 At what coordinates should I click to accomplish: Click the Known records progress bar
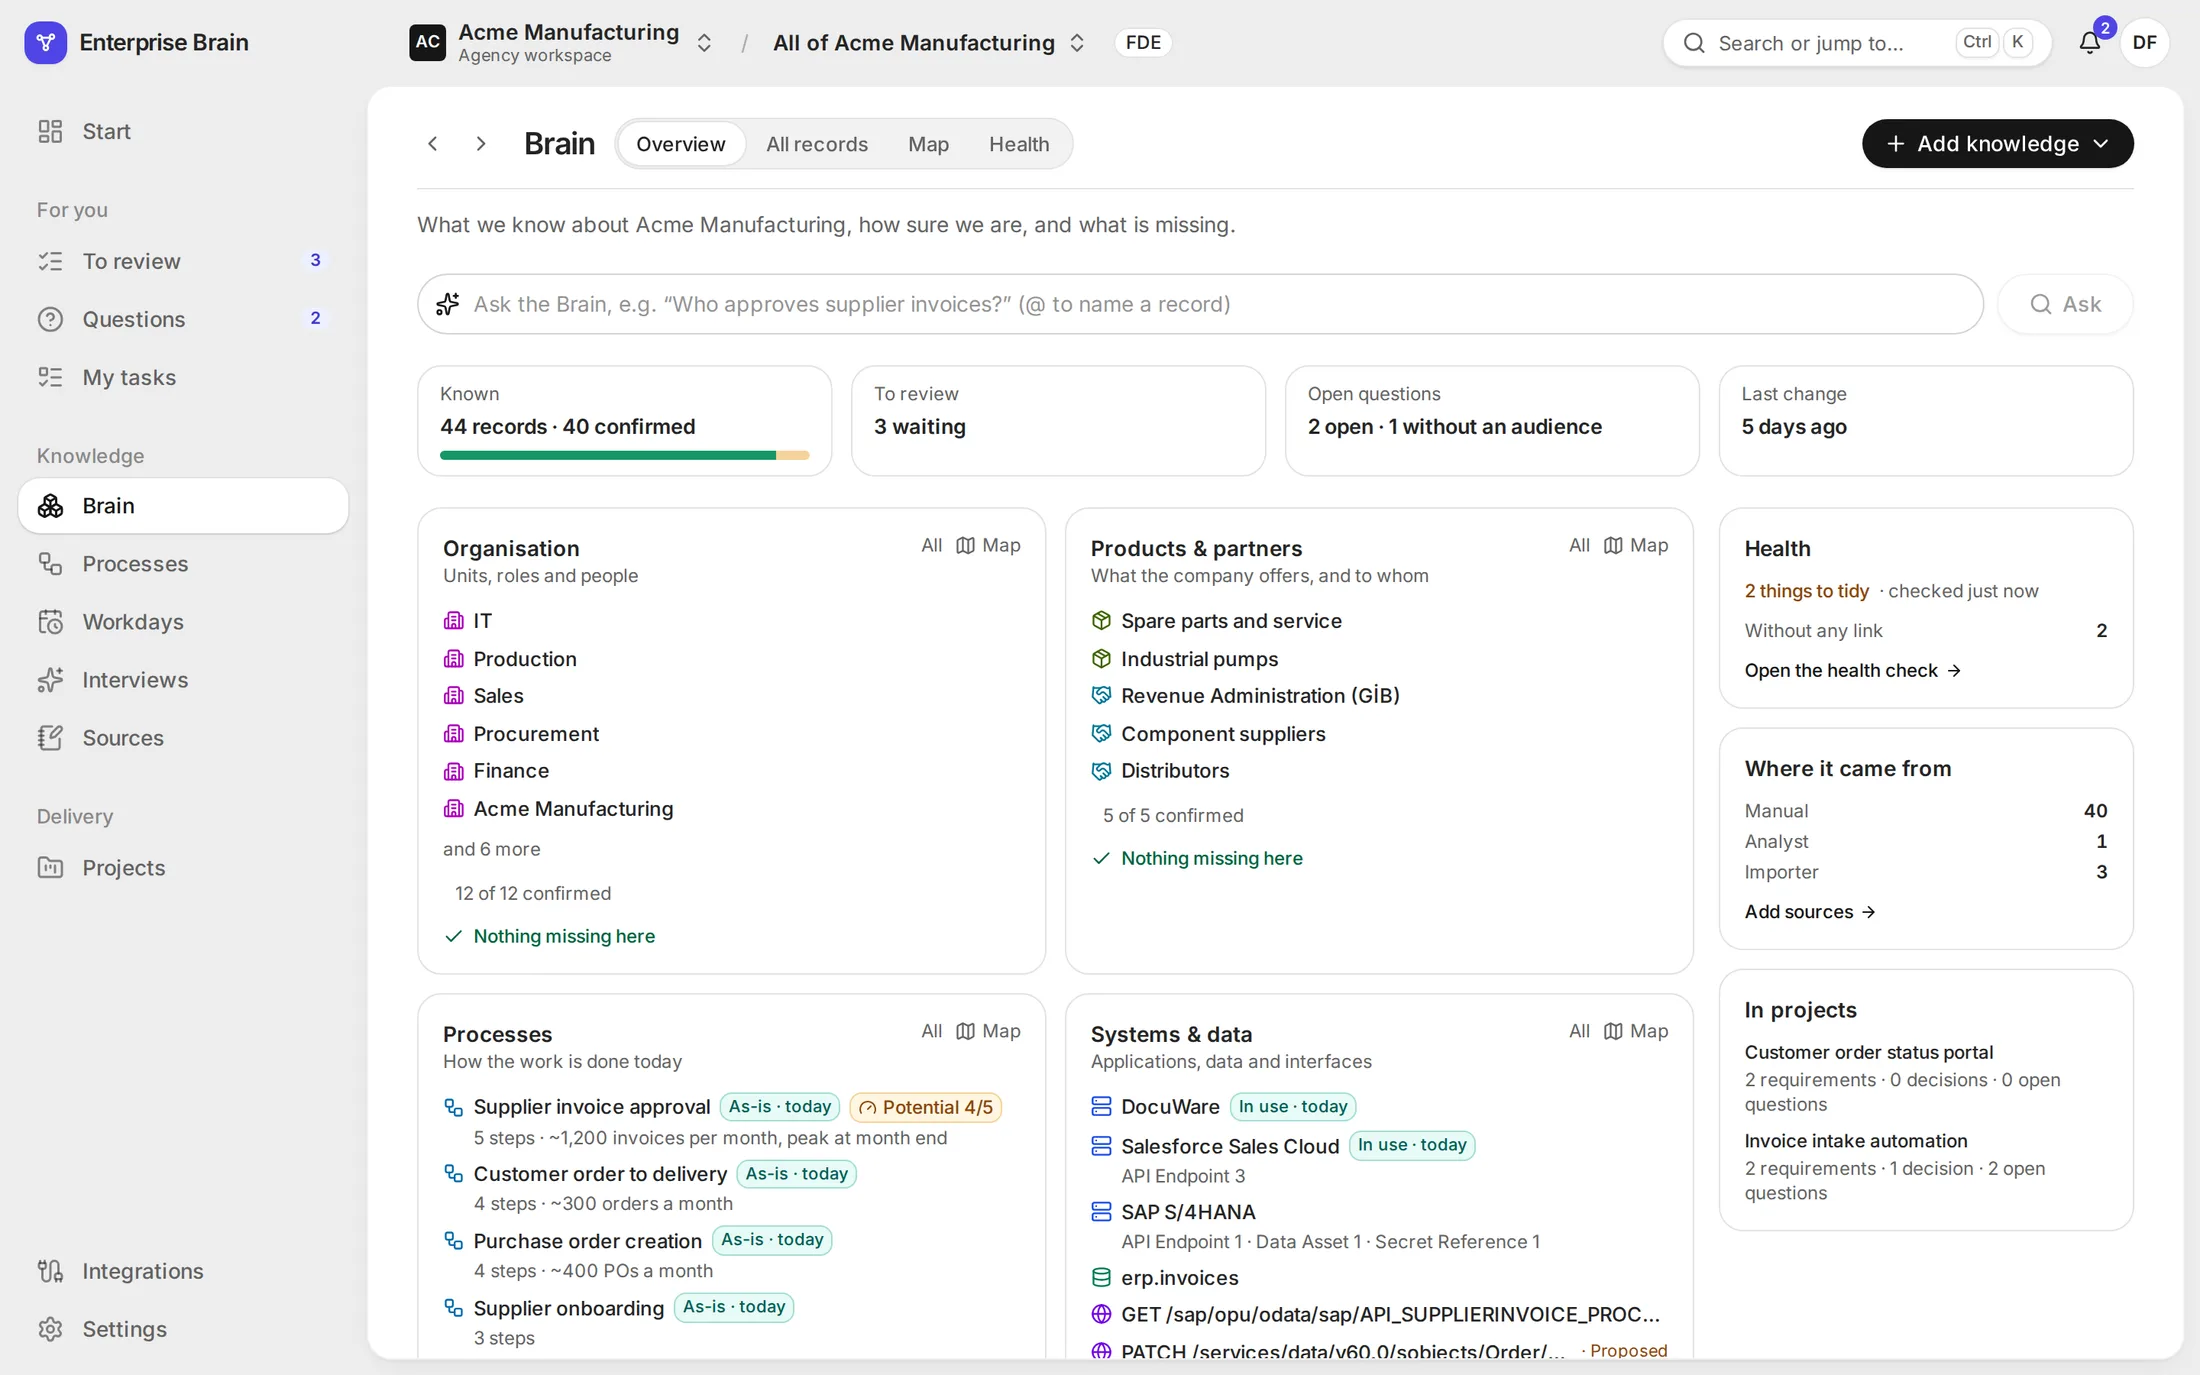click(624, 455)
